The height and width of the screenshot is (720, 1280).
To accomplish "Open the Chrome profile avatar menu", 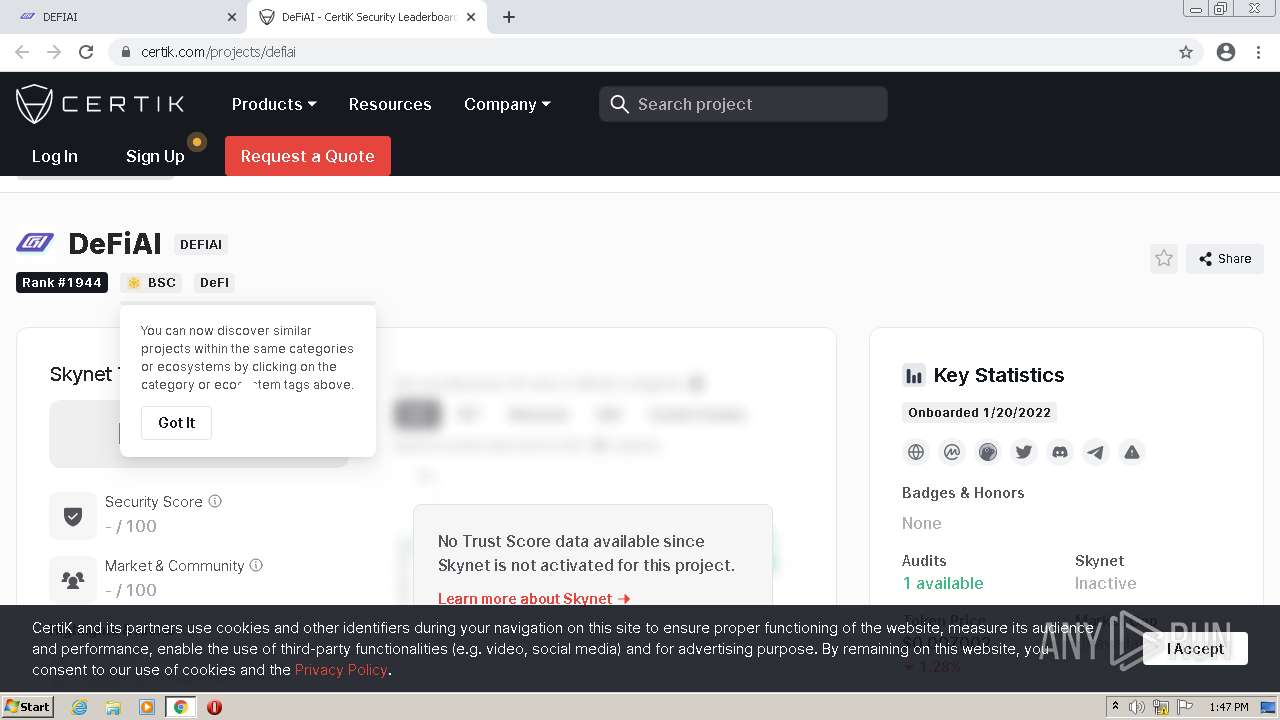I will click(x=1226, y=52).
